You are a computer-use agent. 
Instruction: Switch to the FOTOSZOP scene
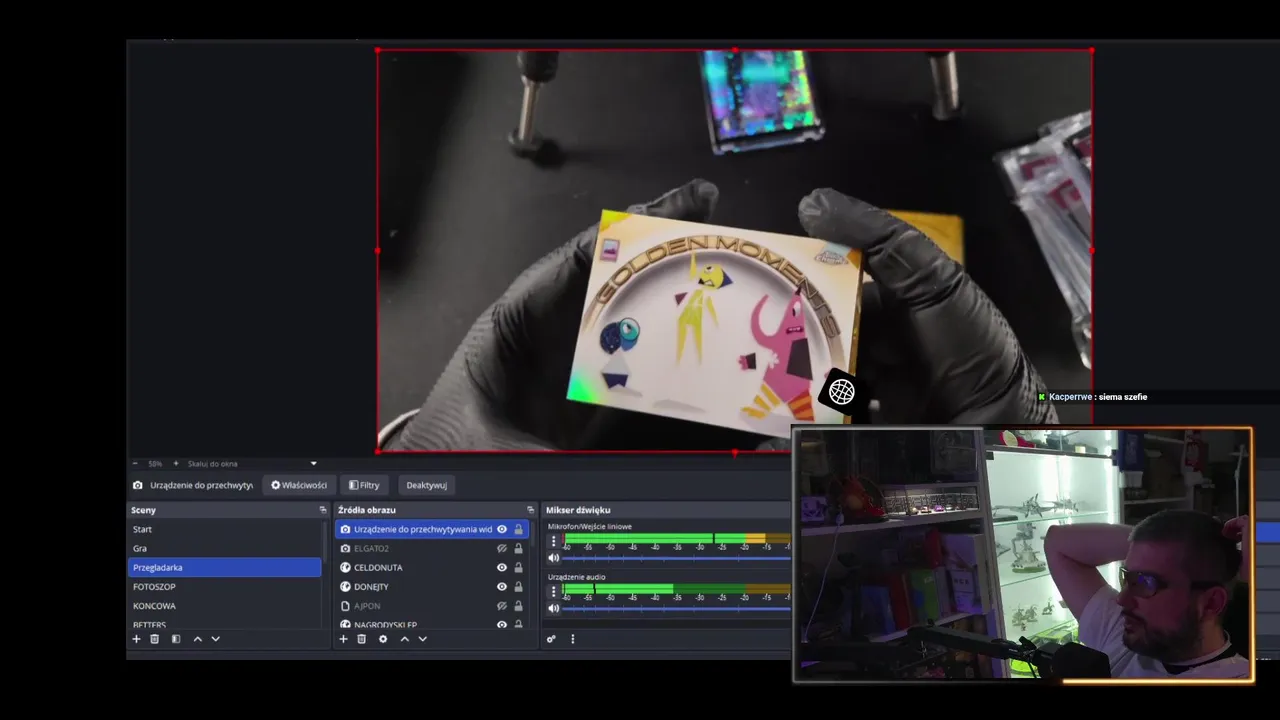tap(225, 586)
